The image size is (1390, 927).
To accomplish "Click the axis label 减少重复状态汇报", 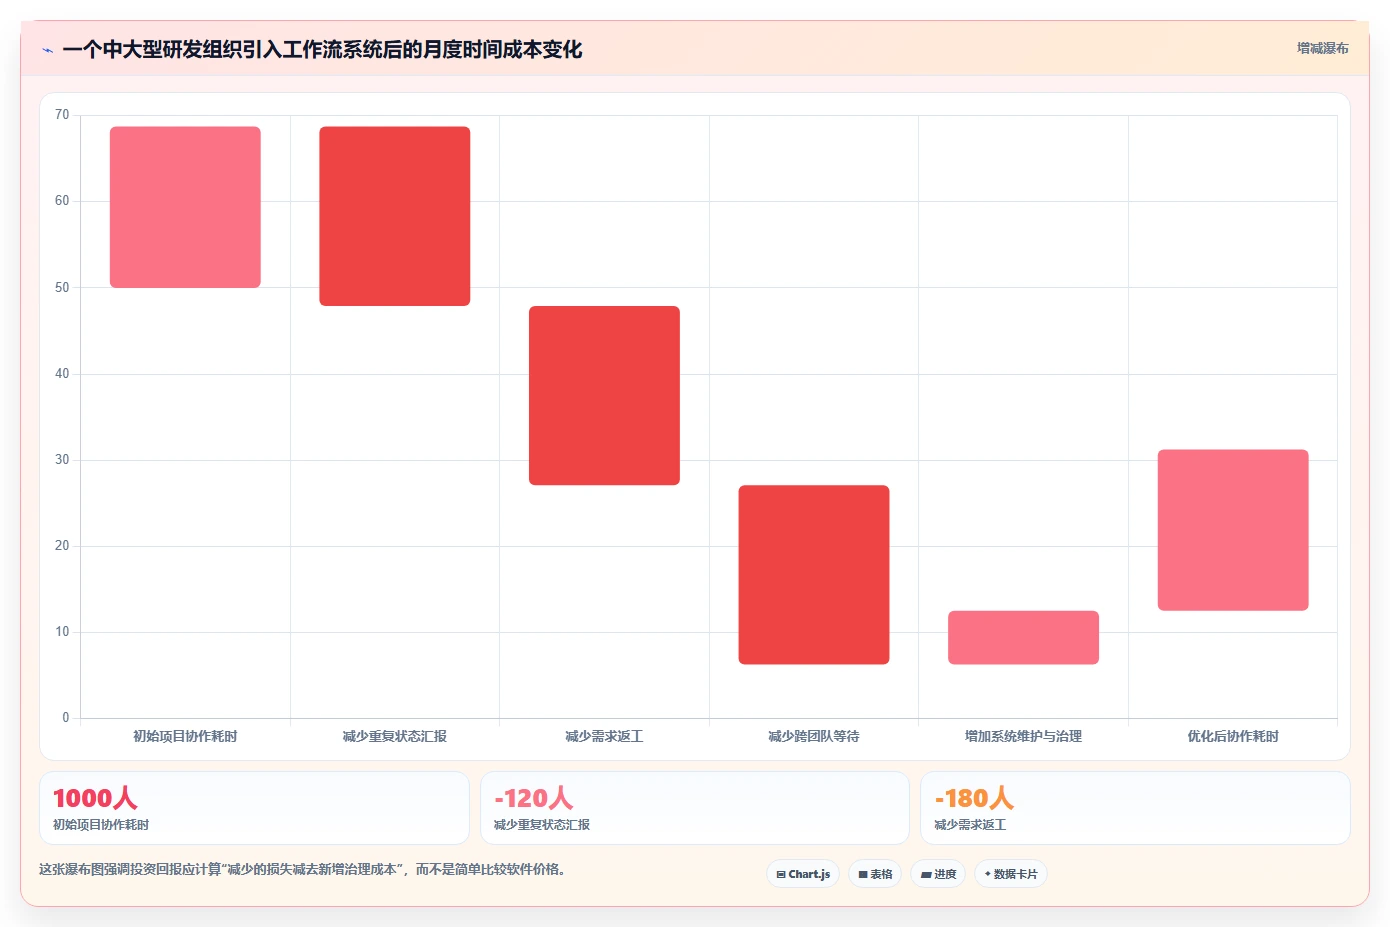I will (395, 736).
